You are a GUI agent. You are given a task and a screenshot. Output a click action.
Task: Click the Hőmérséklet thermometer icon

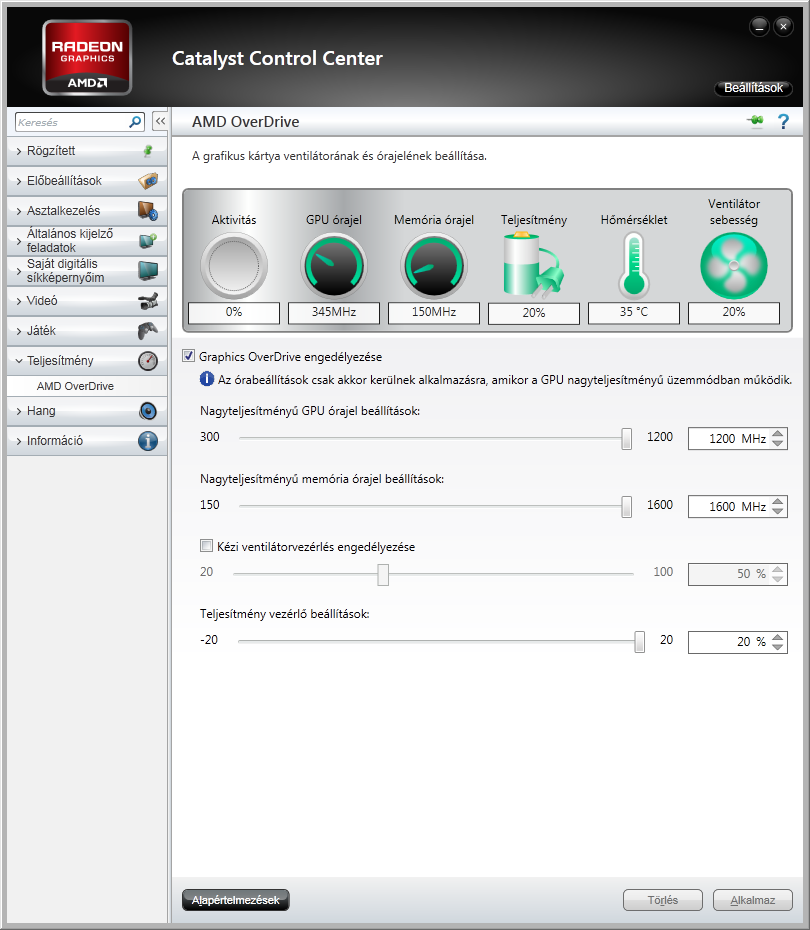[634, 266]
